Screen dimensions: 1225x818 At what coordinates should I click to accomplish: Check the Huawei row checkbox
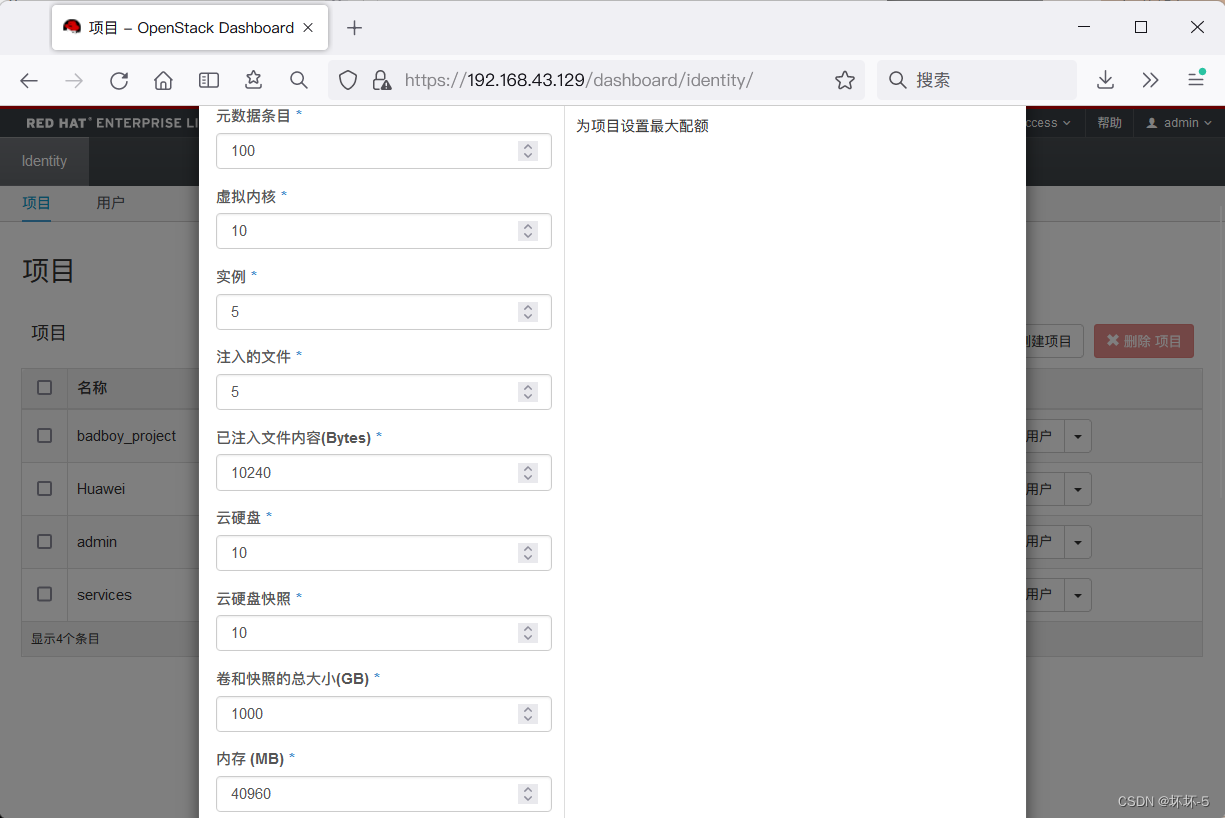click(44, 488)
